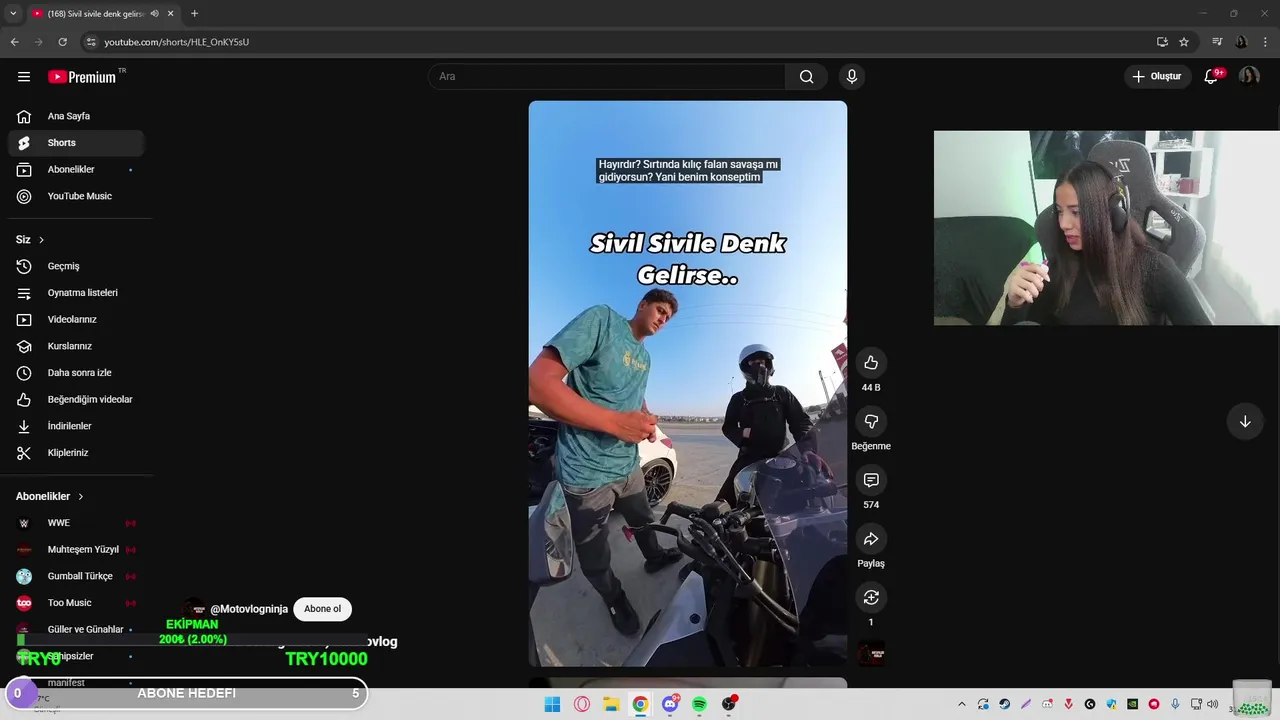1280x720 pixels.
Task: Reload the page in Chrome
Action: pyautogui.click(x=62, y=42)
